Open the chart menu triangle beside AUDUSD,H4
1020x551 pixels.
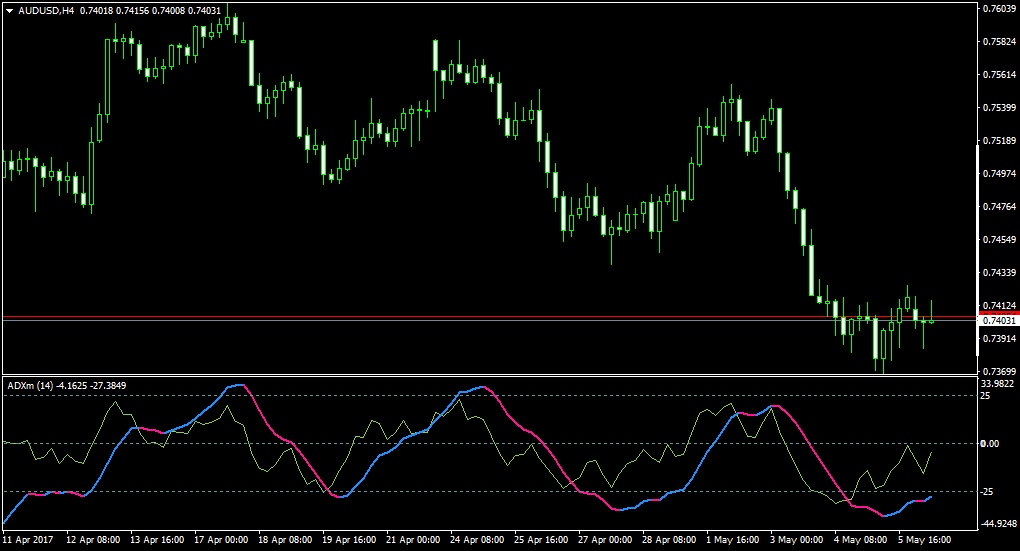tap(9, 11)
